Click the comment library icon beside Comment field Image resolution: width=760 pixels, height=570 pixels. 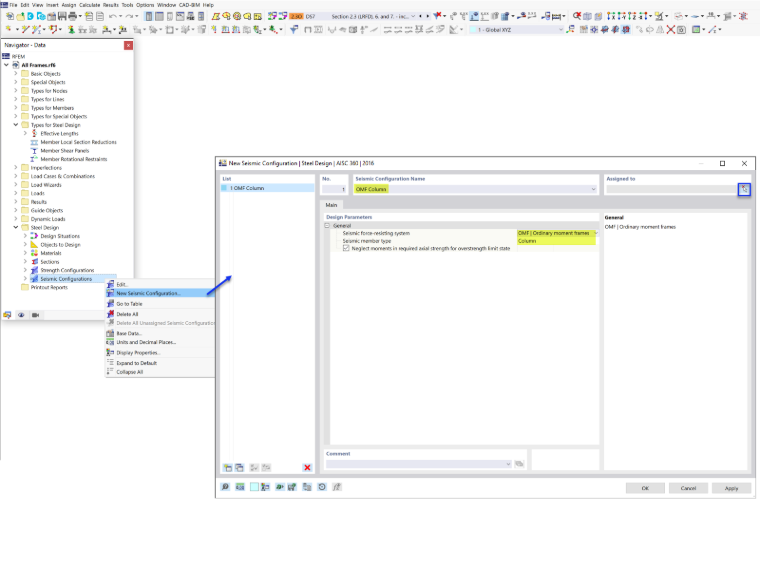pyautogui.click(x=519, y=464)
